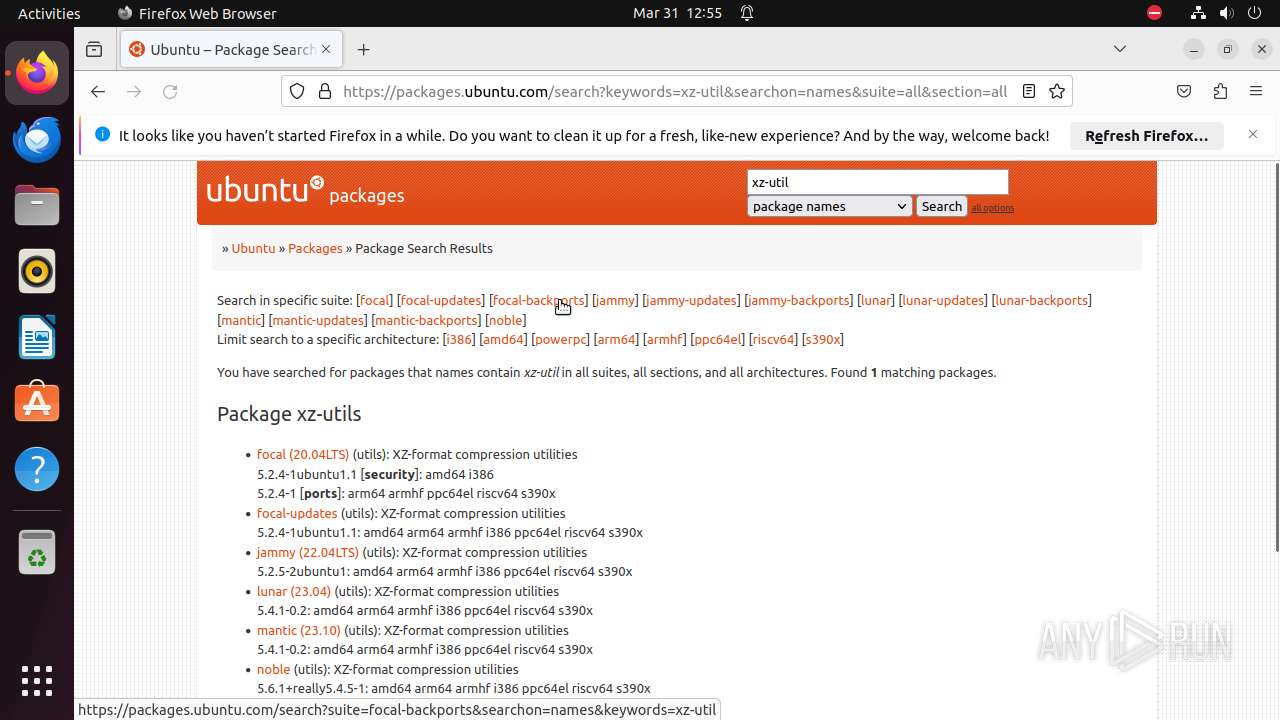Click the Refresh Firefox button

coord(1147,135)
